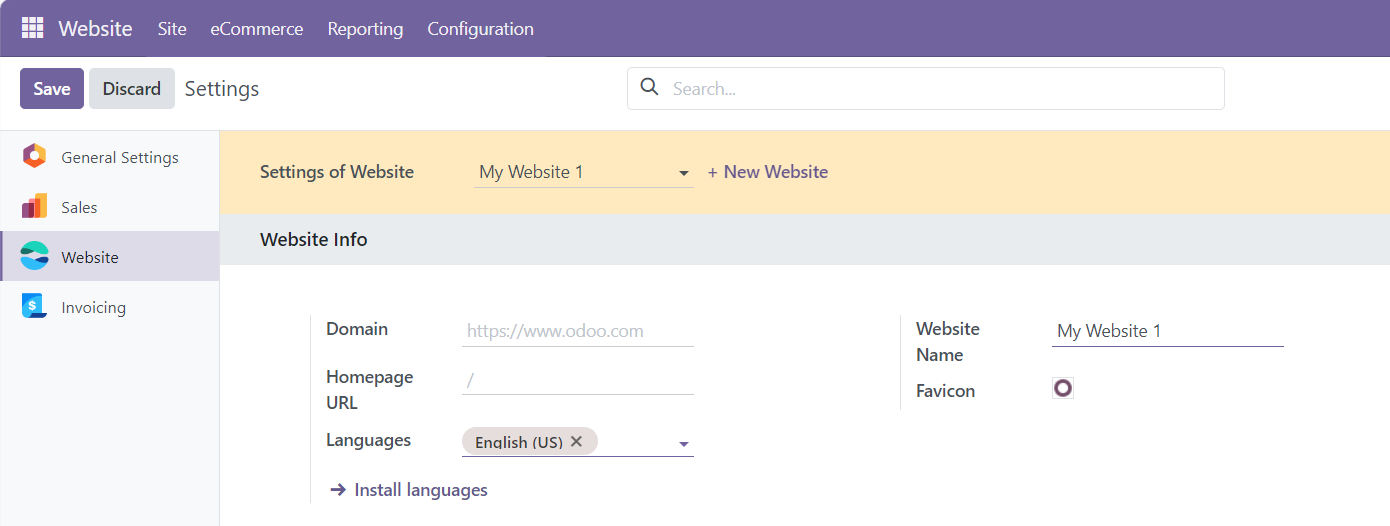Viewport: 1390px width, 526px height.
Task: Click the General Settings hexagon icon
Action: 35,157
